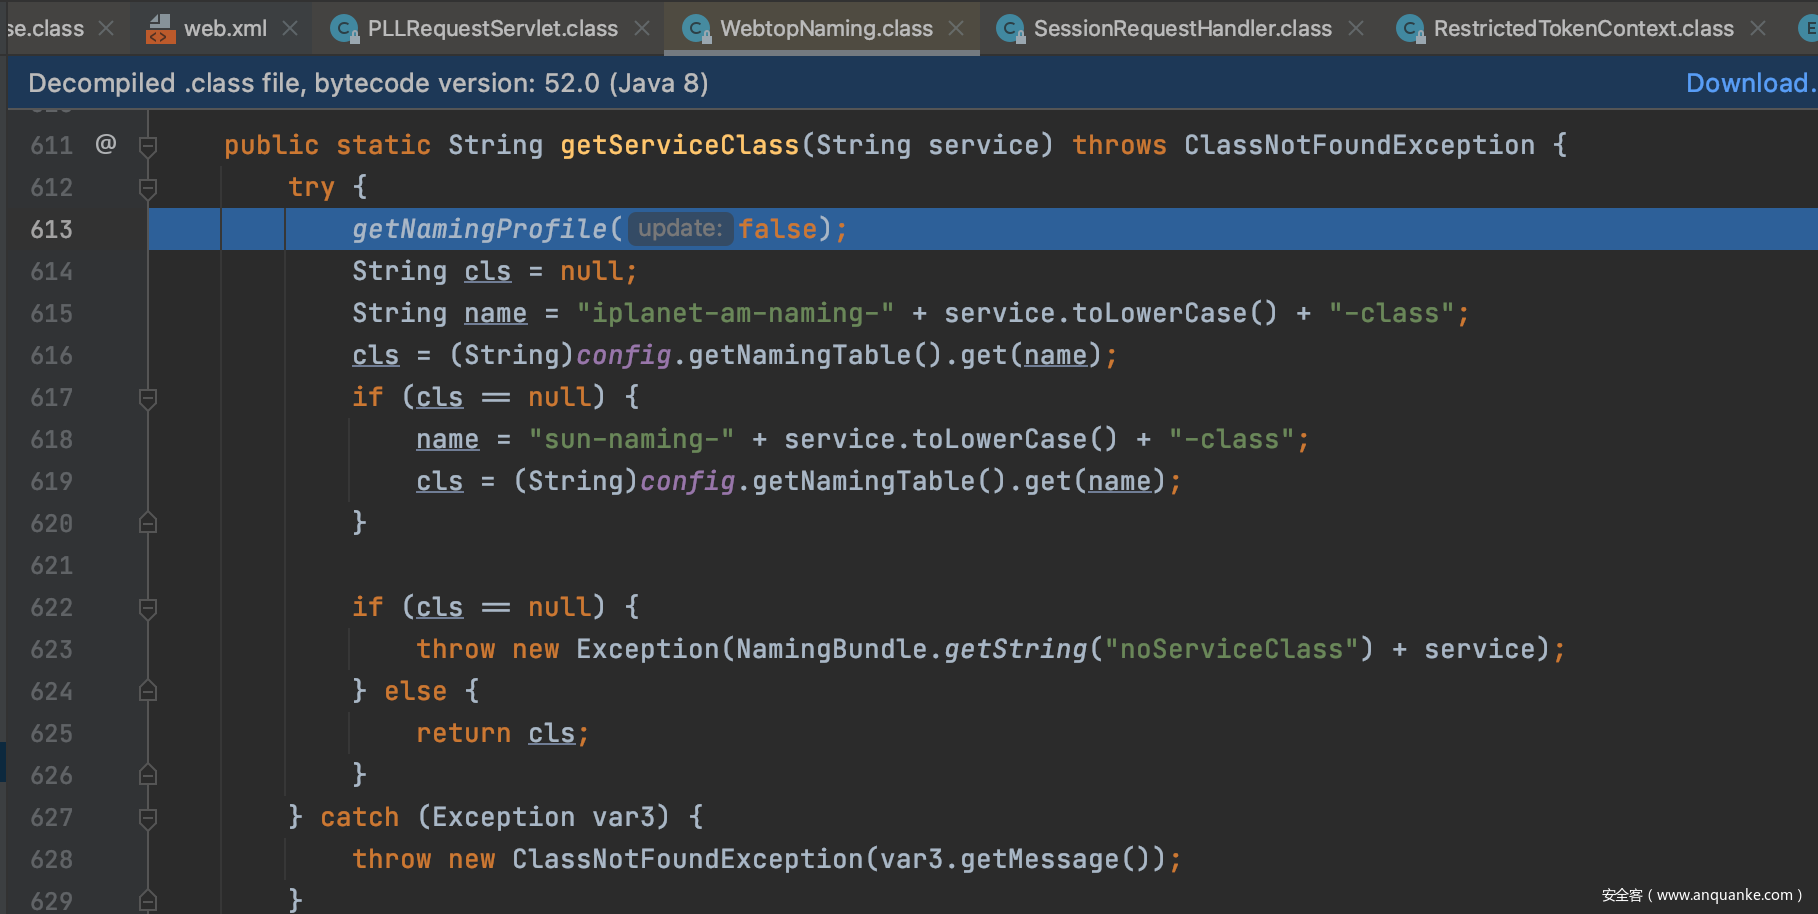Click the web.xml file type icon
Screen dimensions: 1818x914
click(160, 28)
